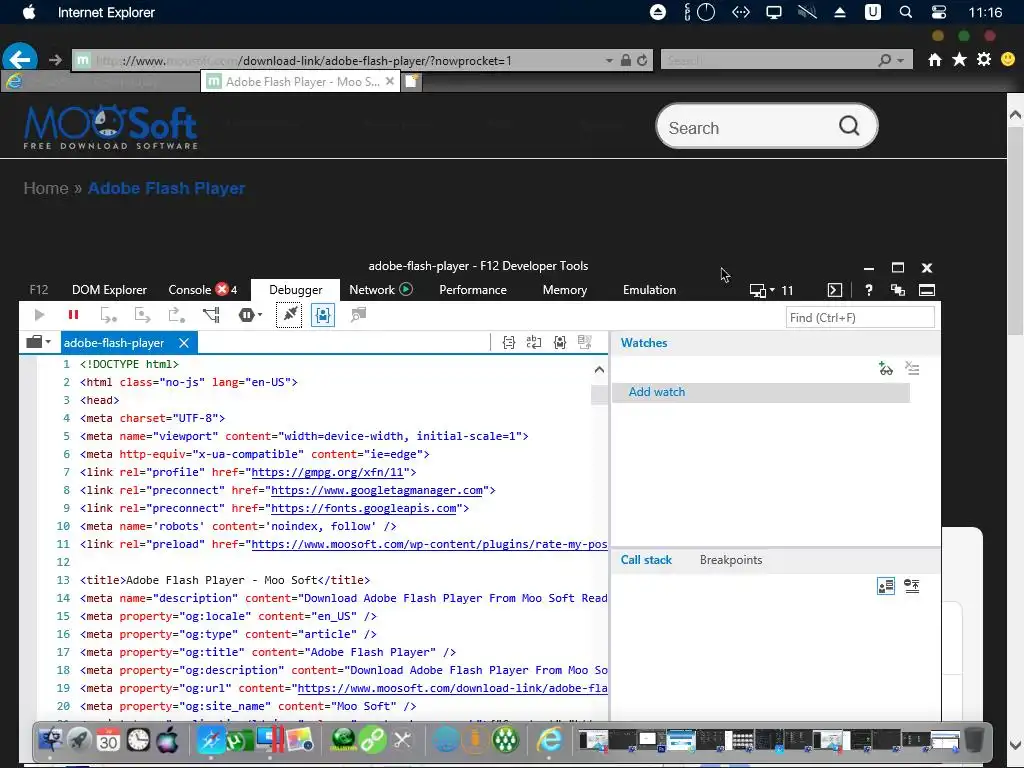Screen dimensions: 1024x768
Task: Click the Add watch entry row
Action: [x=761, y=392]
